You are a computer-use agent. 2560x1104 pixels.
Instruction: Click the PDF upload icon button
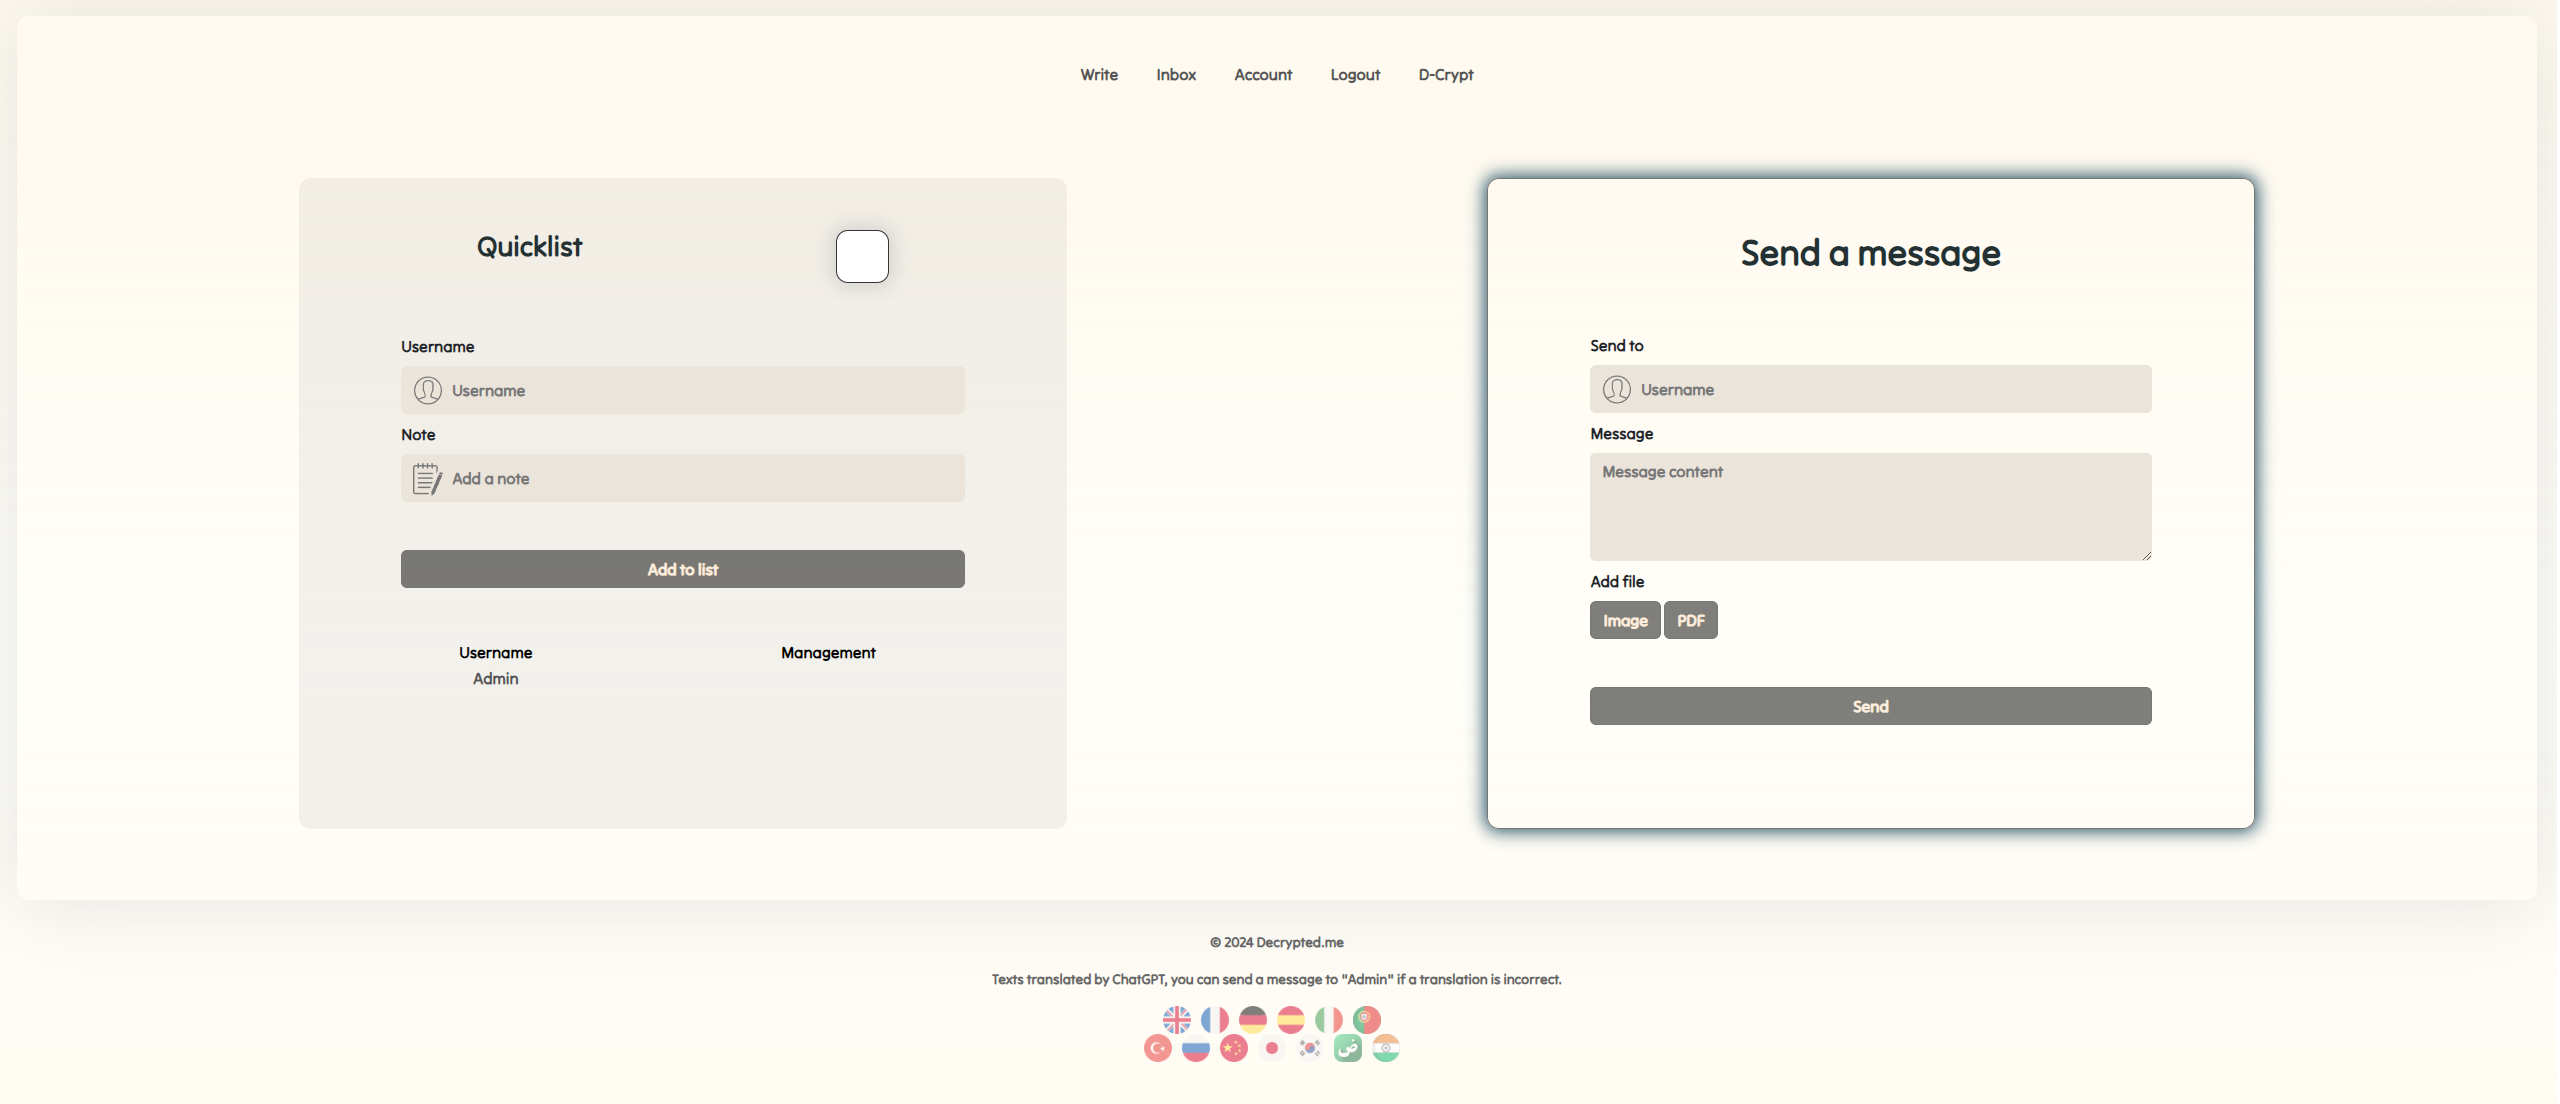(1690, 621)
